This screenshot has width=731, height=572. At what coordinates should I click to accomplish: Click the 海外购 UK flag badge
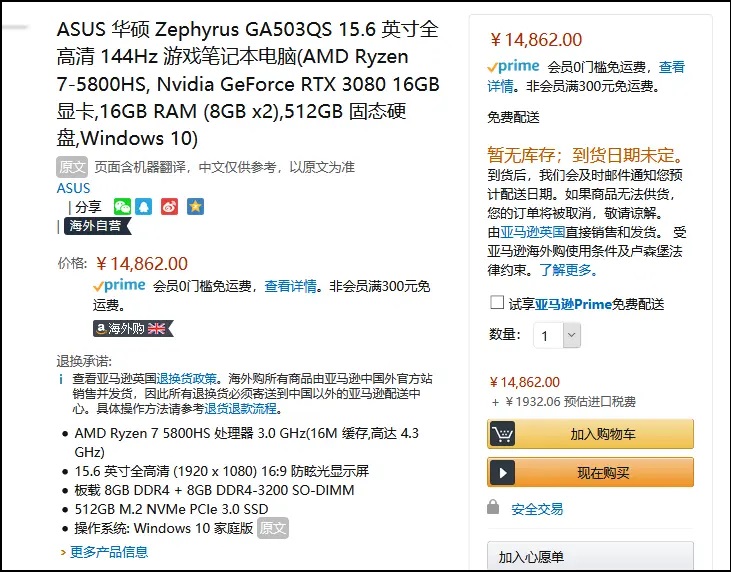point(133,329)
